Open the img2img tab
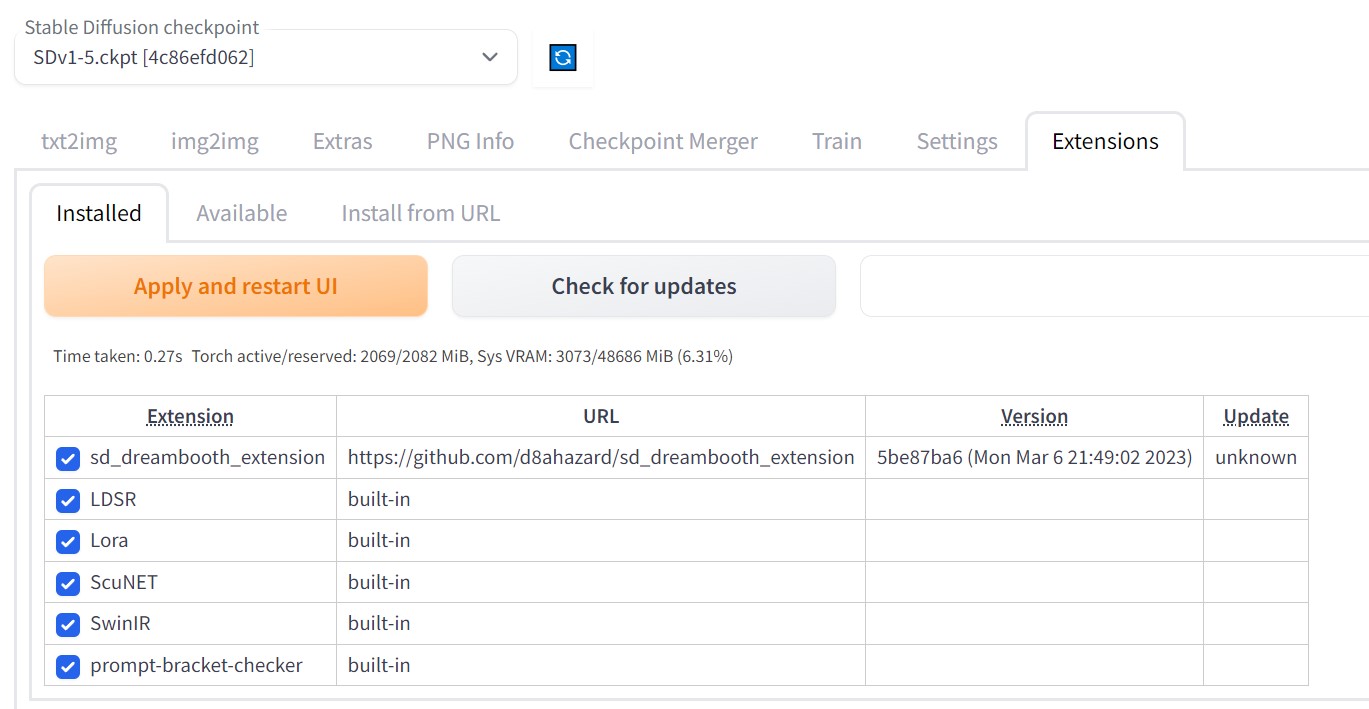This screenshot has width=1369, height=709. tap(215, 142)
